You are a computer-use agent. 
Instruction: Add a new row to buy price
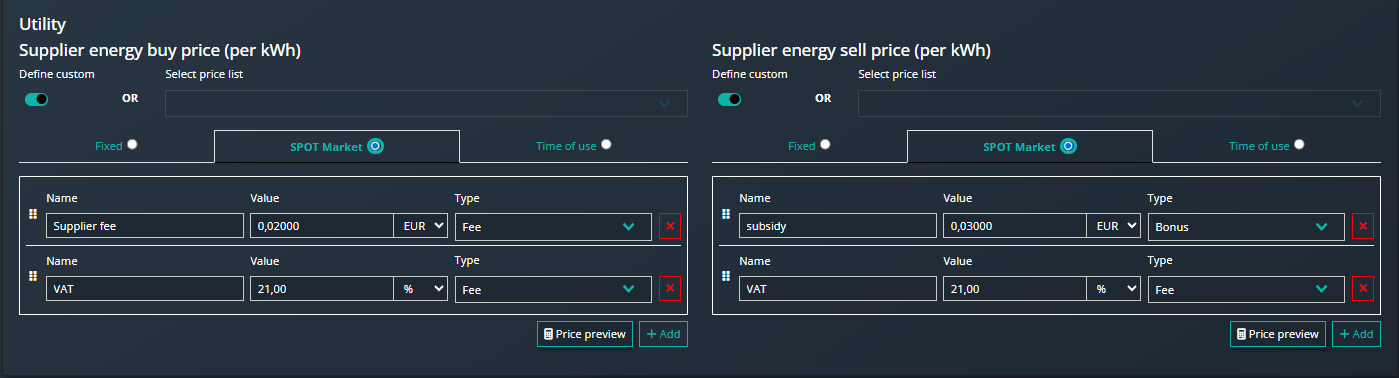pyautogui.click(x=664, y=334)
